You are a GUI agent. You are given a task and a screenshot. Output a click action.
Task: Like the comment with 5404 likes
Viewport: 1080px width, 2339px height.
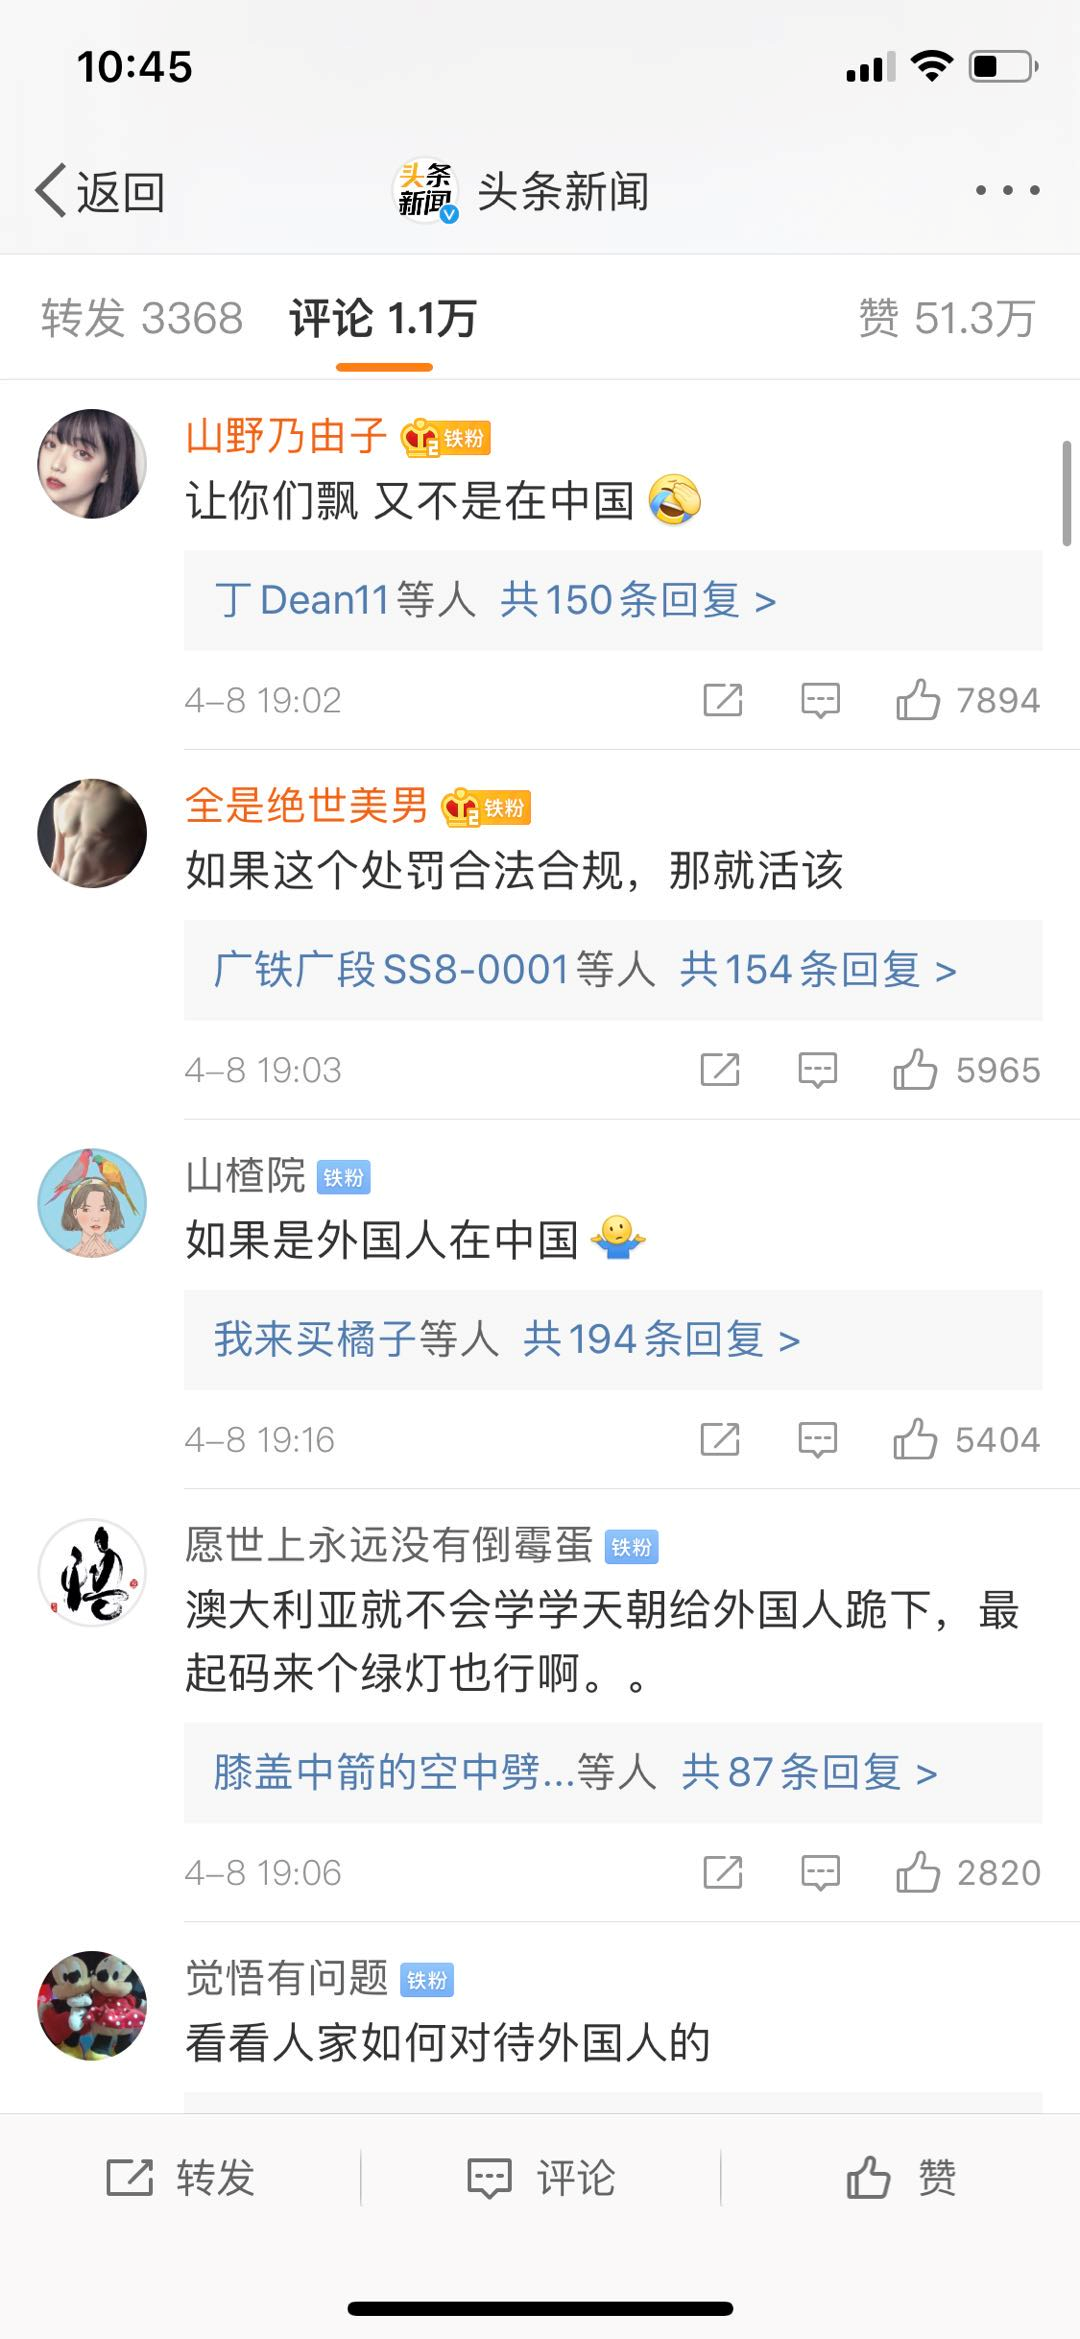click(966, 1440)
